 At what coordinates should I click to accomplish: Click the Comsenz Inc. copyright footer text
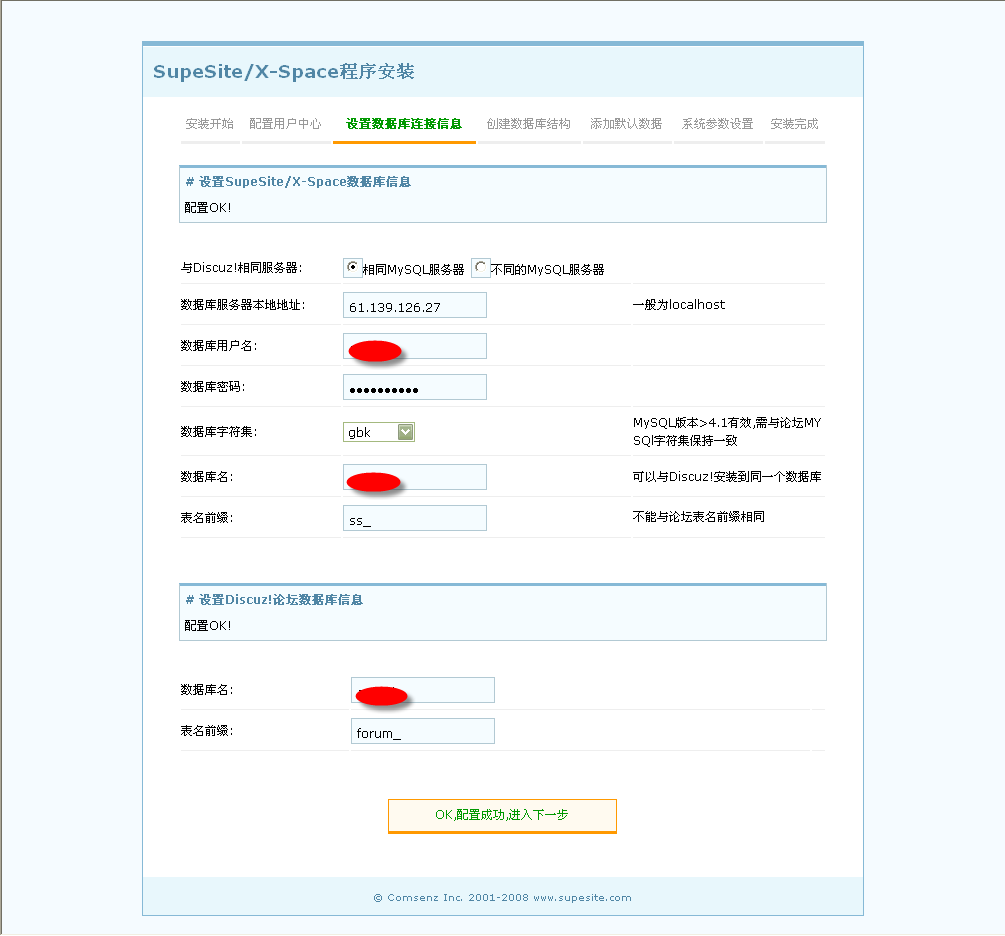502,898
